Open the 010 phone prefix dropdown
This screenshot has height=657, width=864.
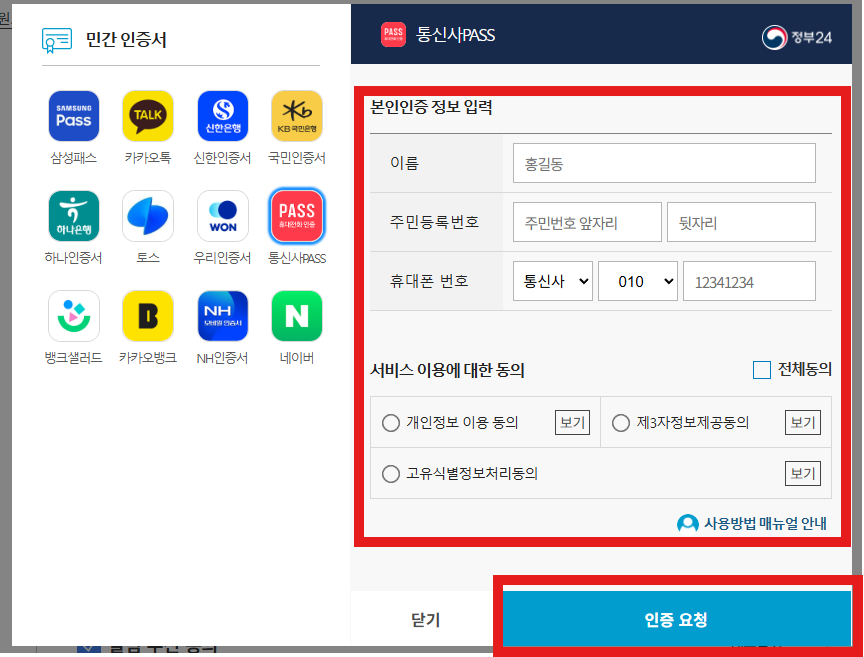pos(638,282)
